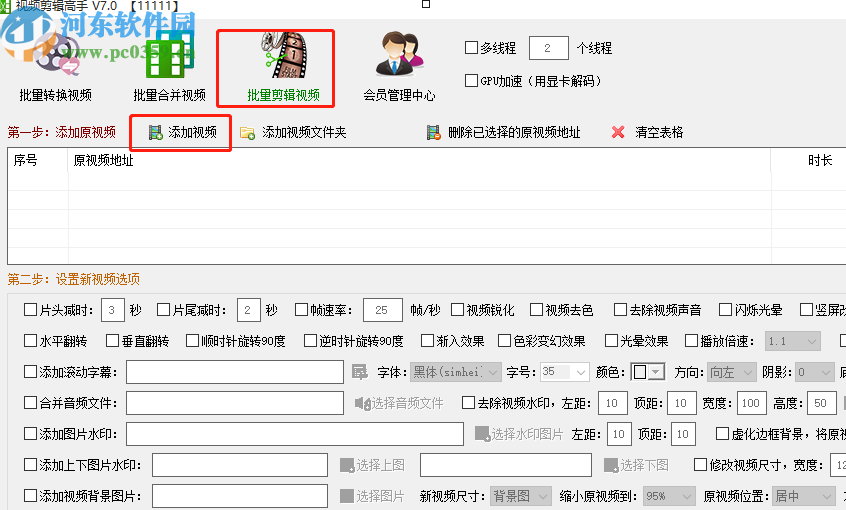Click the 序号 column header
Viewport: 846px width, 510px height.
click(x=38, y=160)
